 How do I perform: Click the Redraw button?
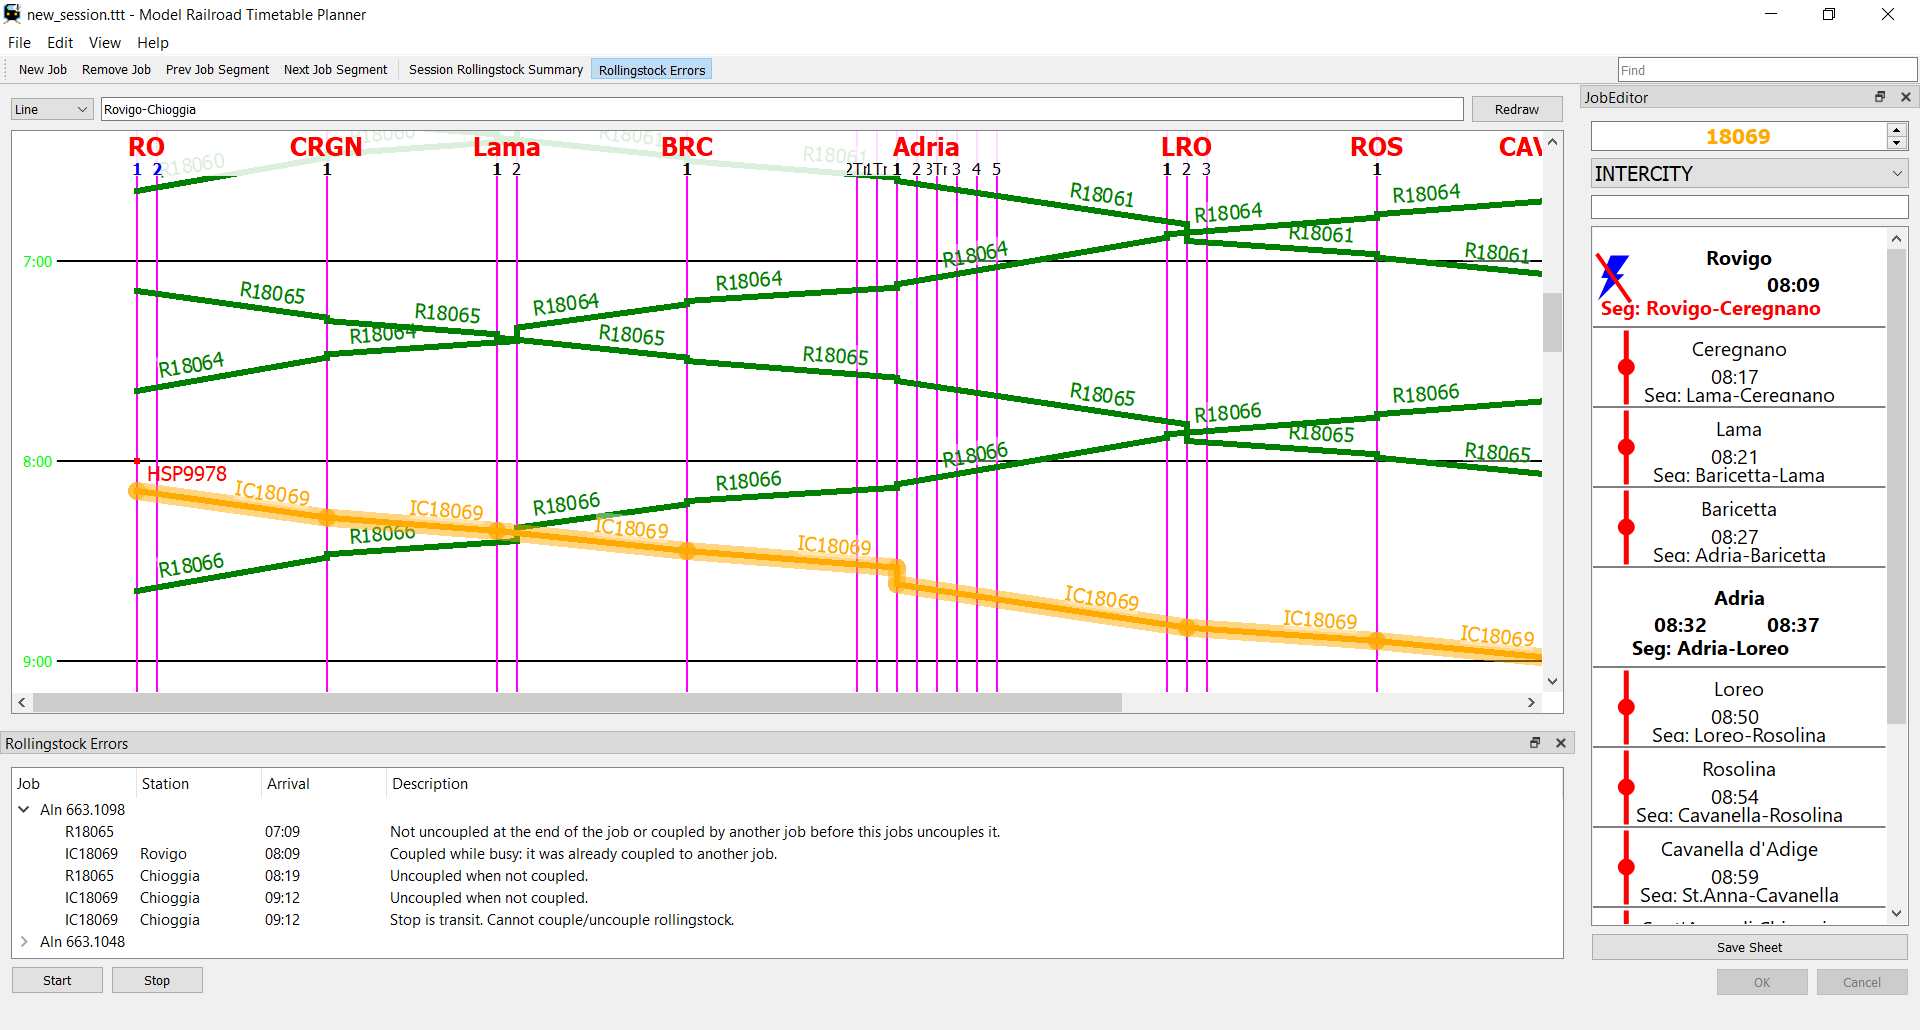1516,109
